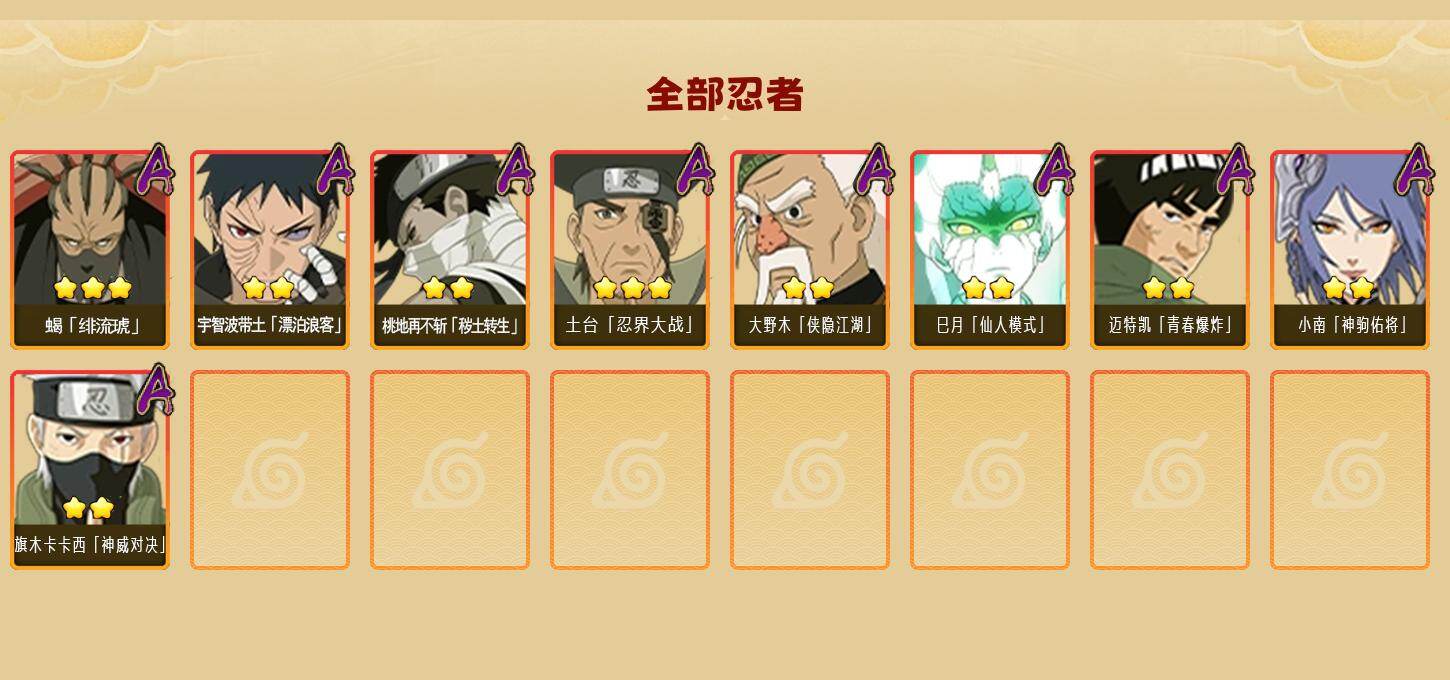Viewport: 1450px width, 680px height.
Task: Click the two stars on 宇智波带土 card
Action: tap(268, 288)
